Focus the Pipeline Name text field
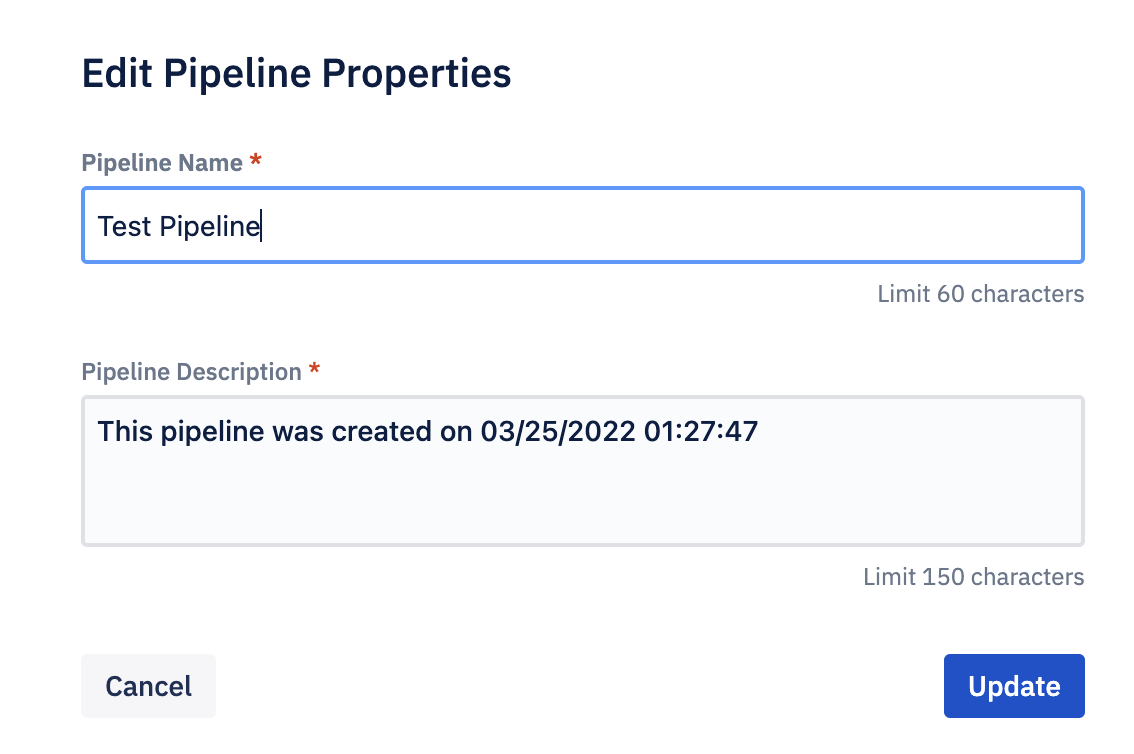The width and height of the screenshot is (1134, 754). [582, 225]
